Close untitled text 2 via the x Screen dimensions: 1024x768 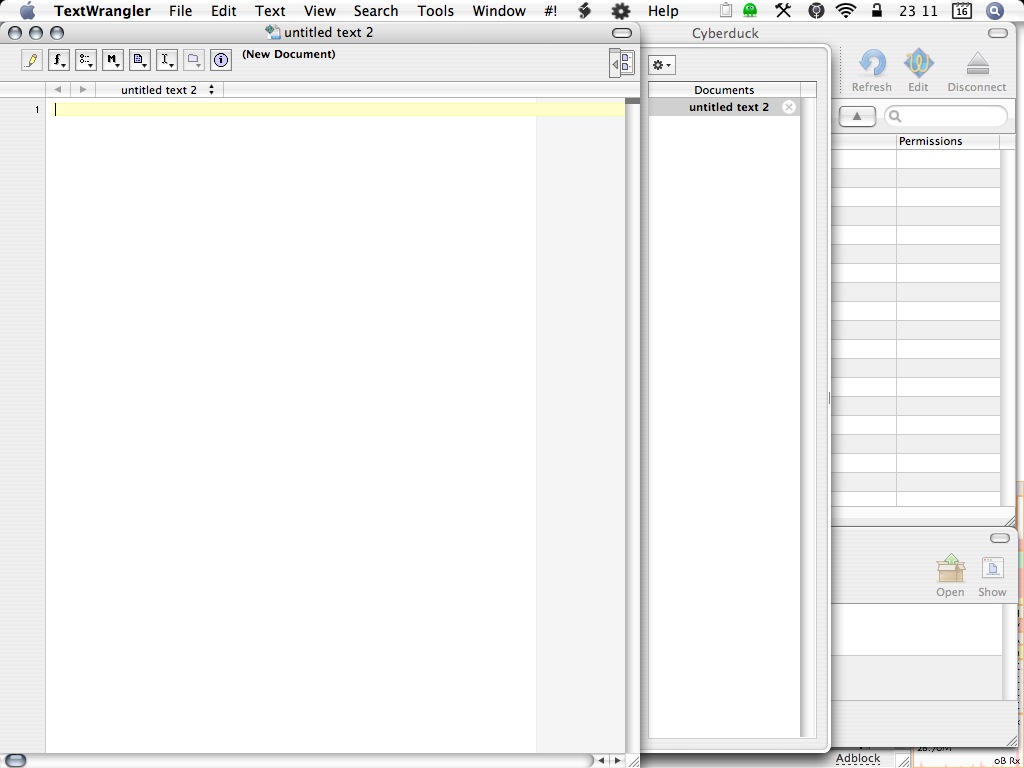pos(789,107)
